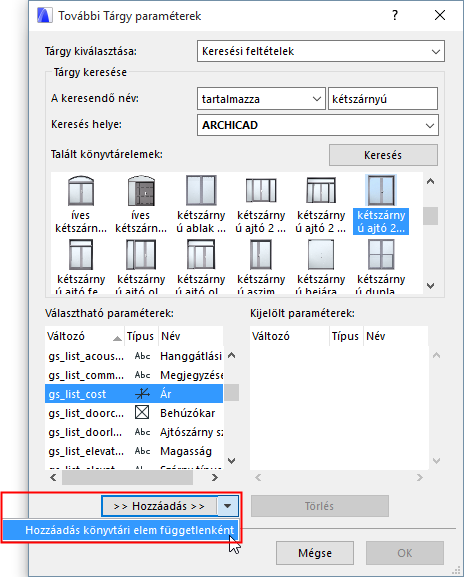Open the Keresés helye ARCHICAD dropdown

[x=318, y=125]
